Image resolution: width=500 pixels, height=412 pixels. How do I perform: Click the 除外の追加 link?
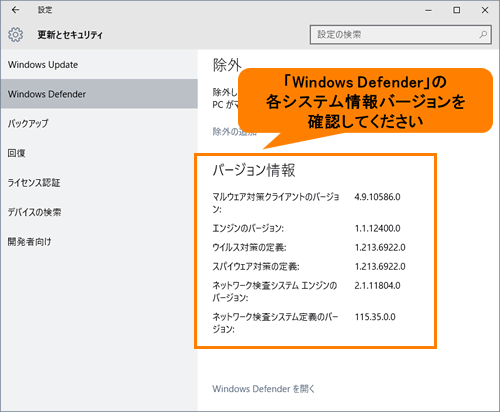click(x=235, y=132)
